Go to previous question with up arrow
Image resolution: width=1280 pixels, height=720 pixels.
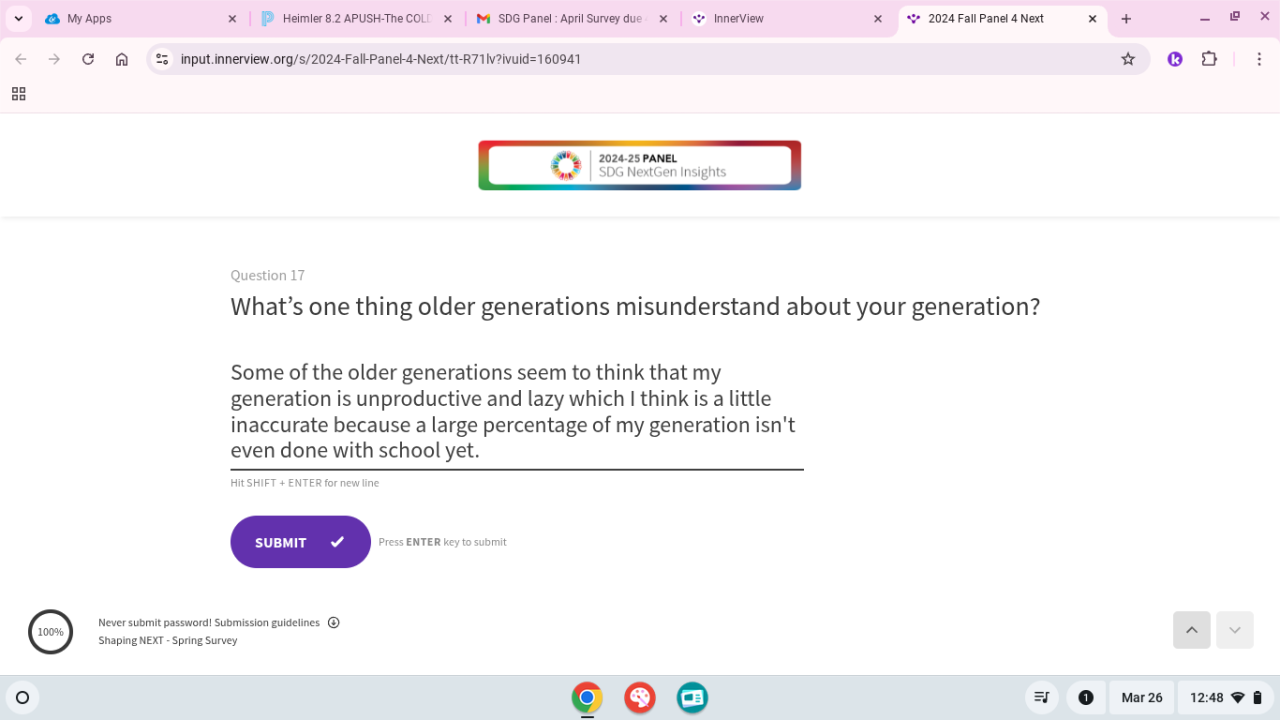[x=1191, y=630]
